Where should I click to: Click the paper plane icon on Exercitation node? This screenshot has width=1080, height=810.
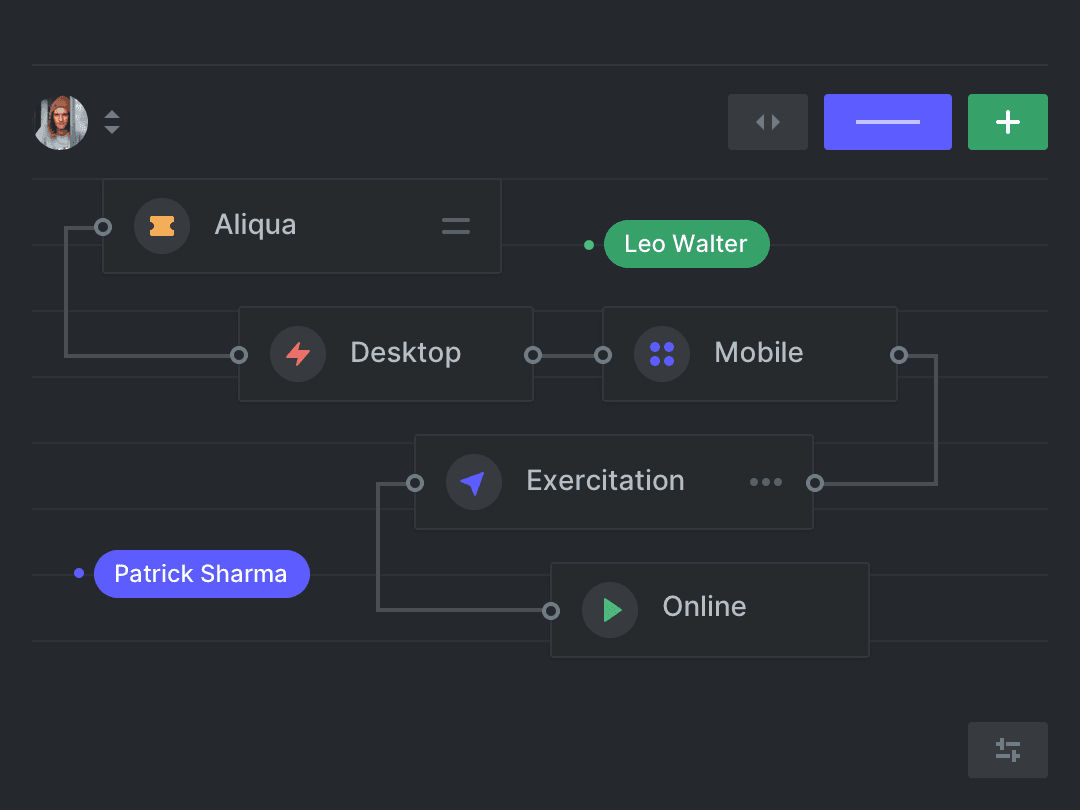point(474,481)
